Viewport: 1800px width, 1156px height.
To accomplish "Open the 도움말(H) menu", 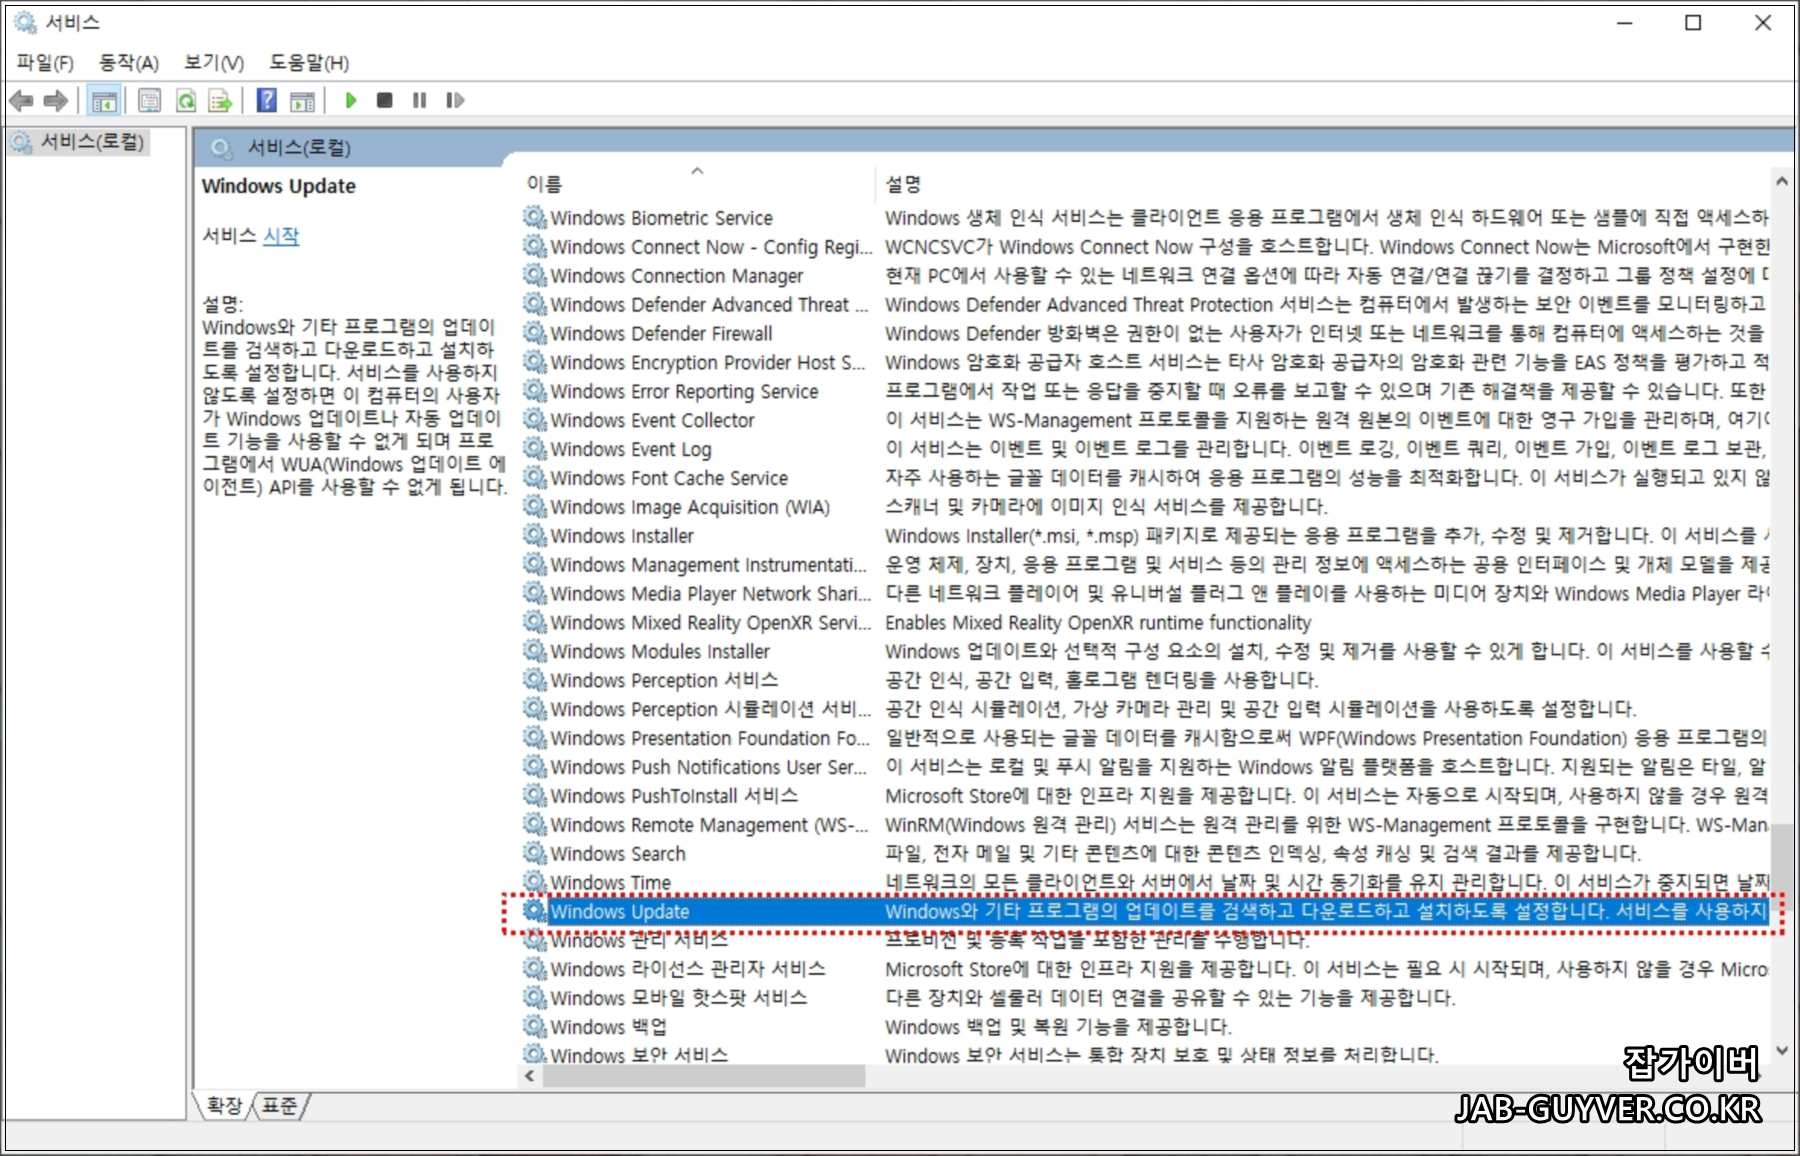I will pos(309,63).
